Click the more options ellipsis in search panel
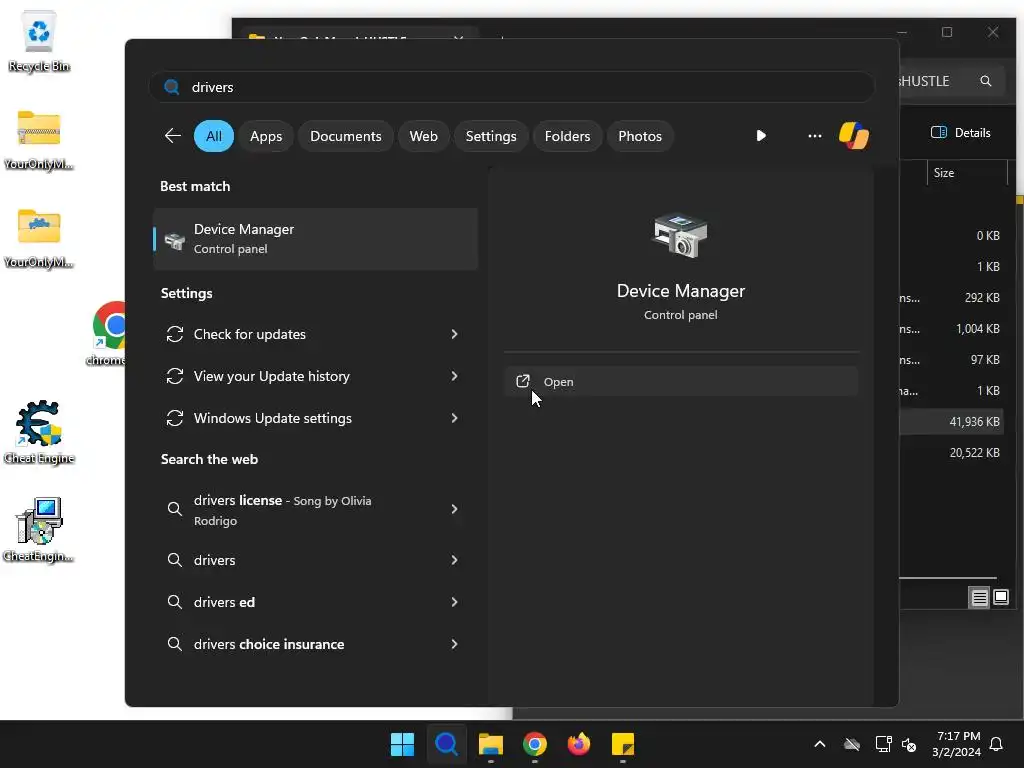Screen dimensions: 1024x768 (814, 136)
